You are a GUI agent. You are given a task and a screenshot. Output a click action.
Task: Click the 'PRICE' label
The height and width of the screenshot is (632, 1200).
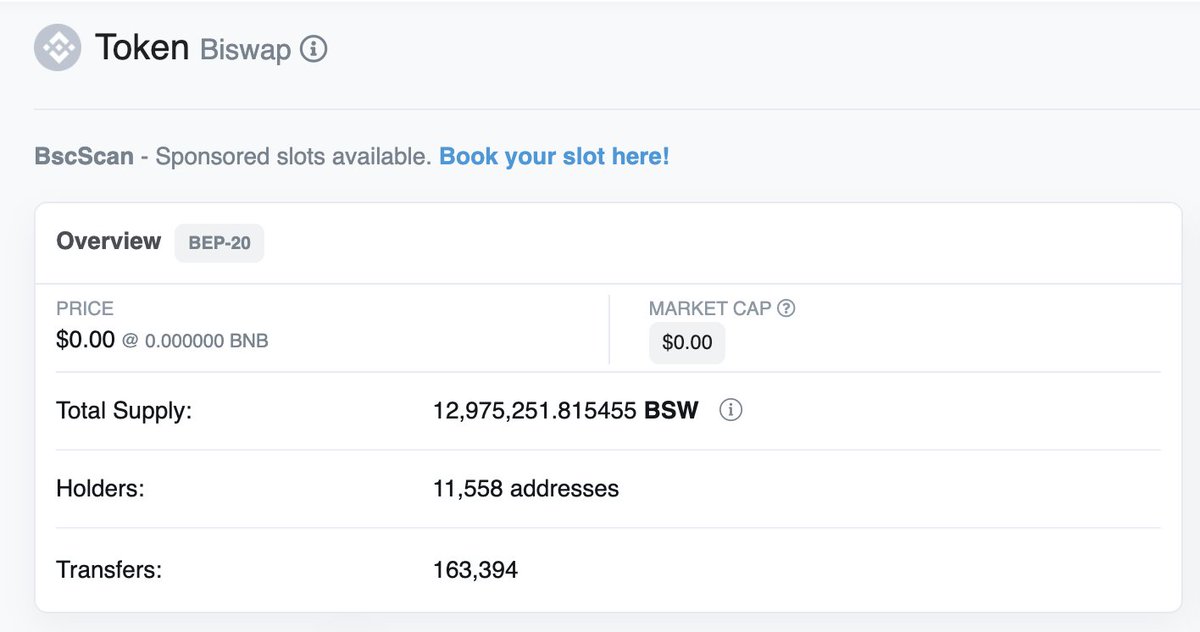tap(85, 309)
